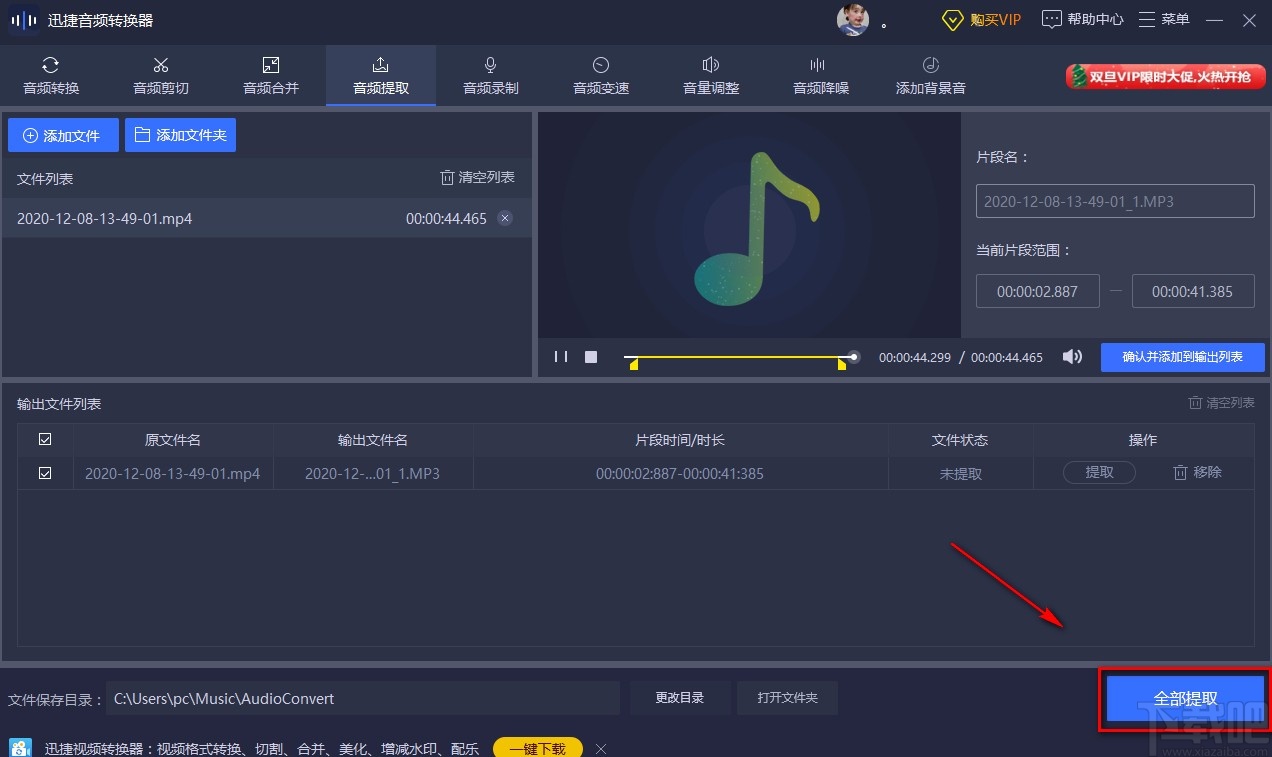Open the 音频剪切 (audio cut) tool
1272x757 pixels.
(160, 75)
